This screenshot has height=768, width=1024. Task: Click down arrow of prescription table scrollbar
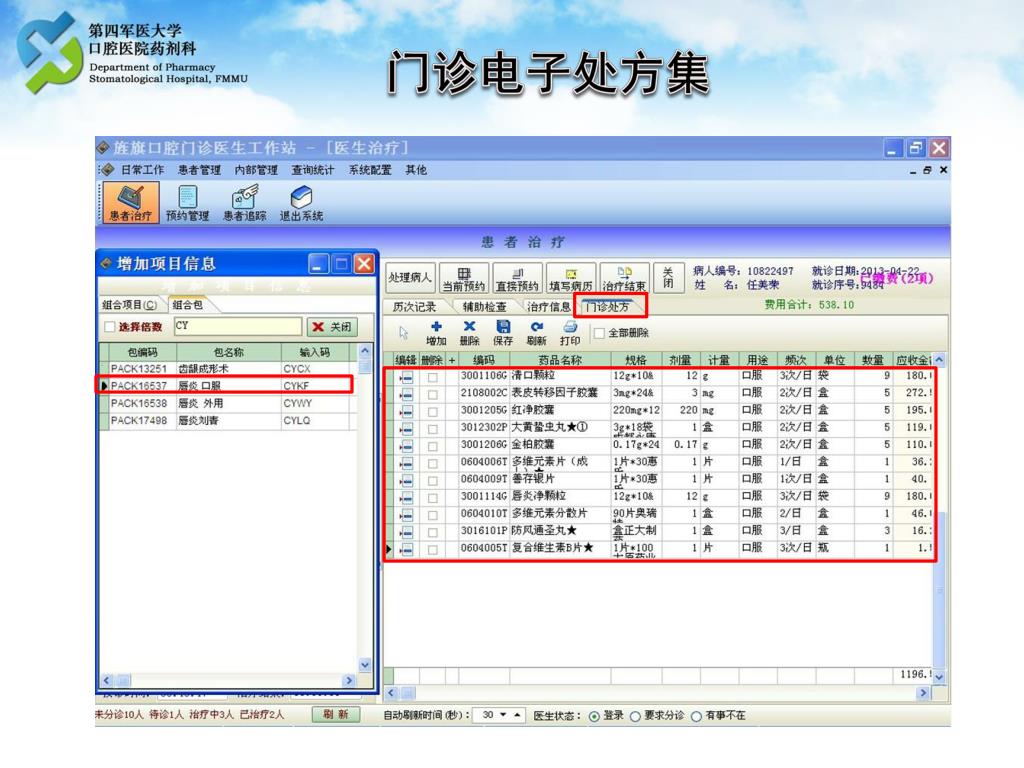click(939, 677)
